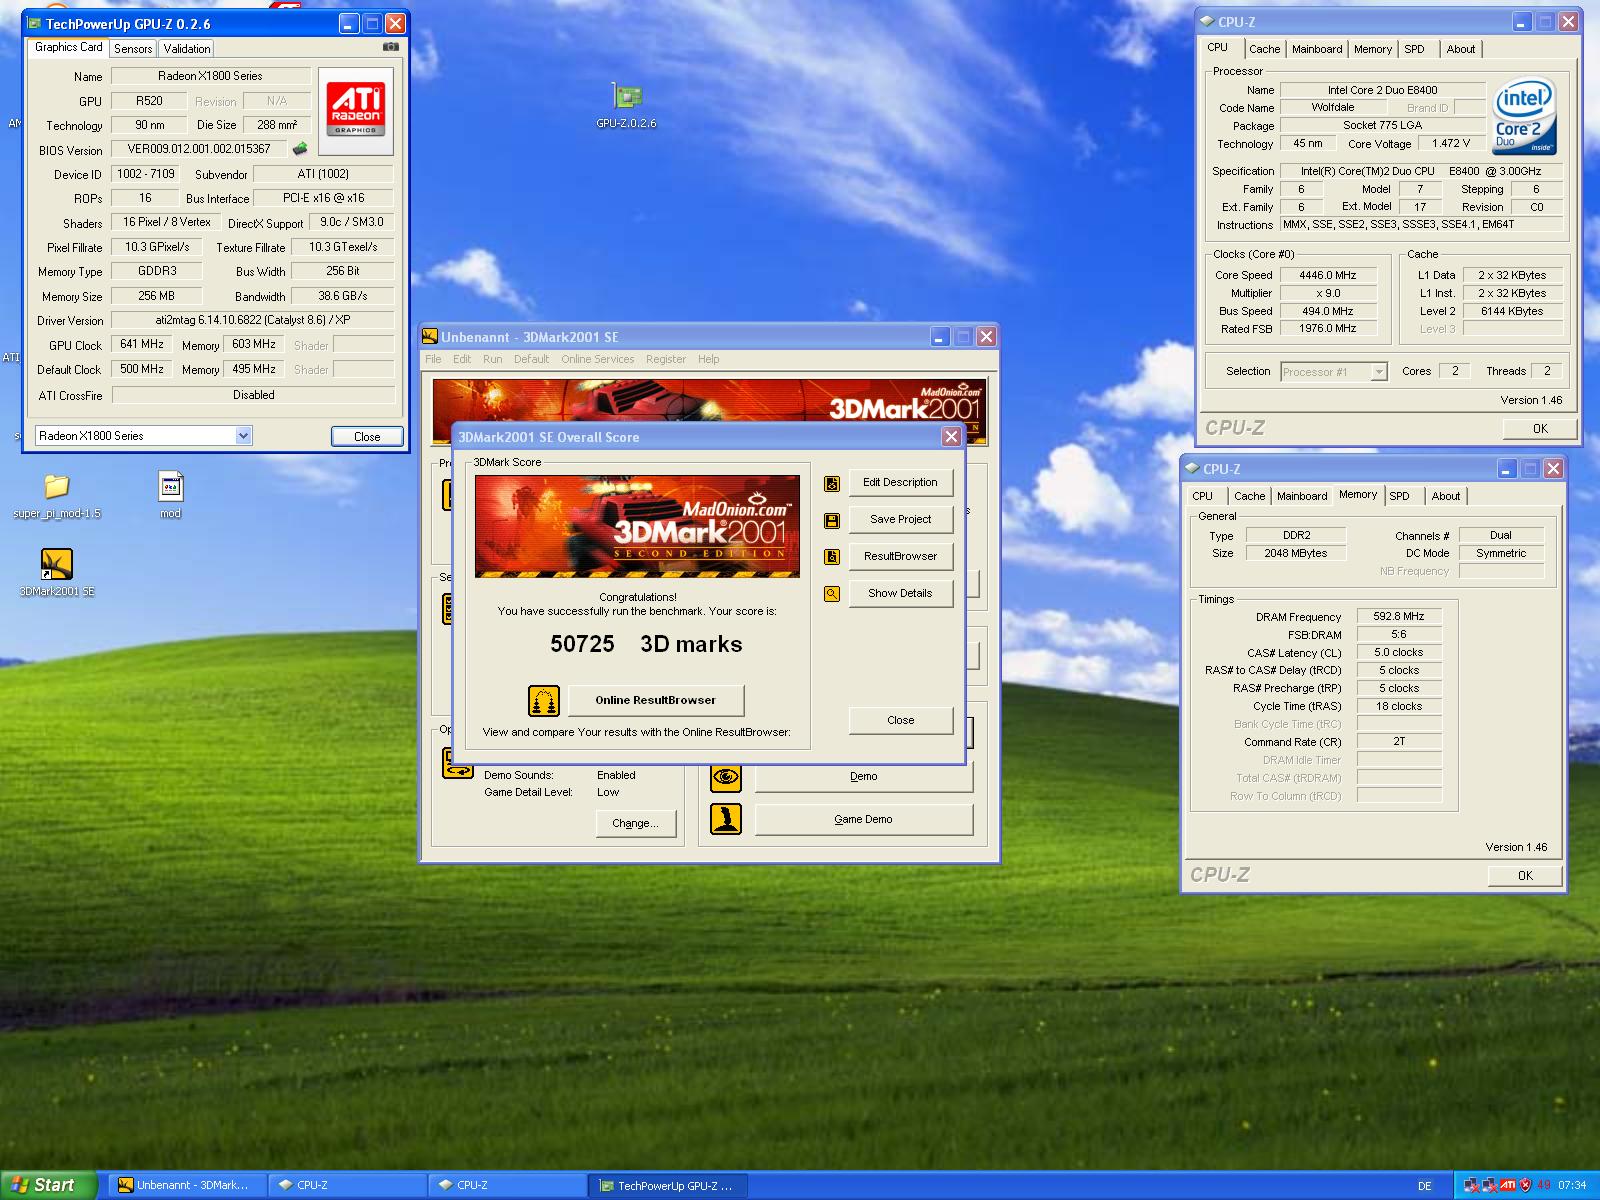
Task: Select the mod file desktop icon
Action: [170, 496]
